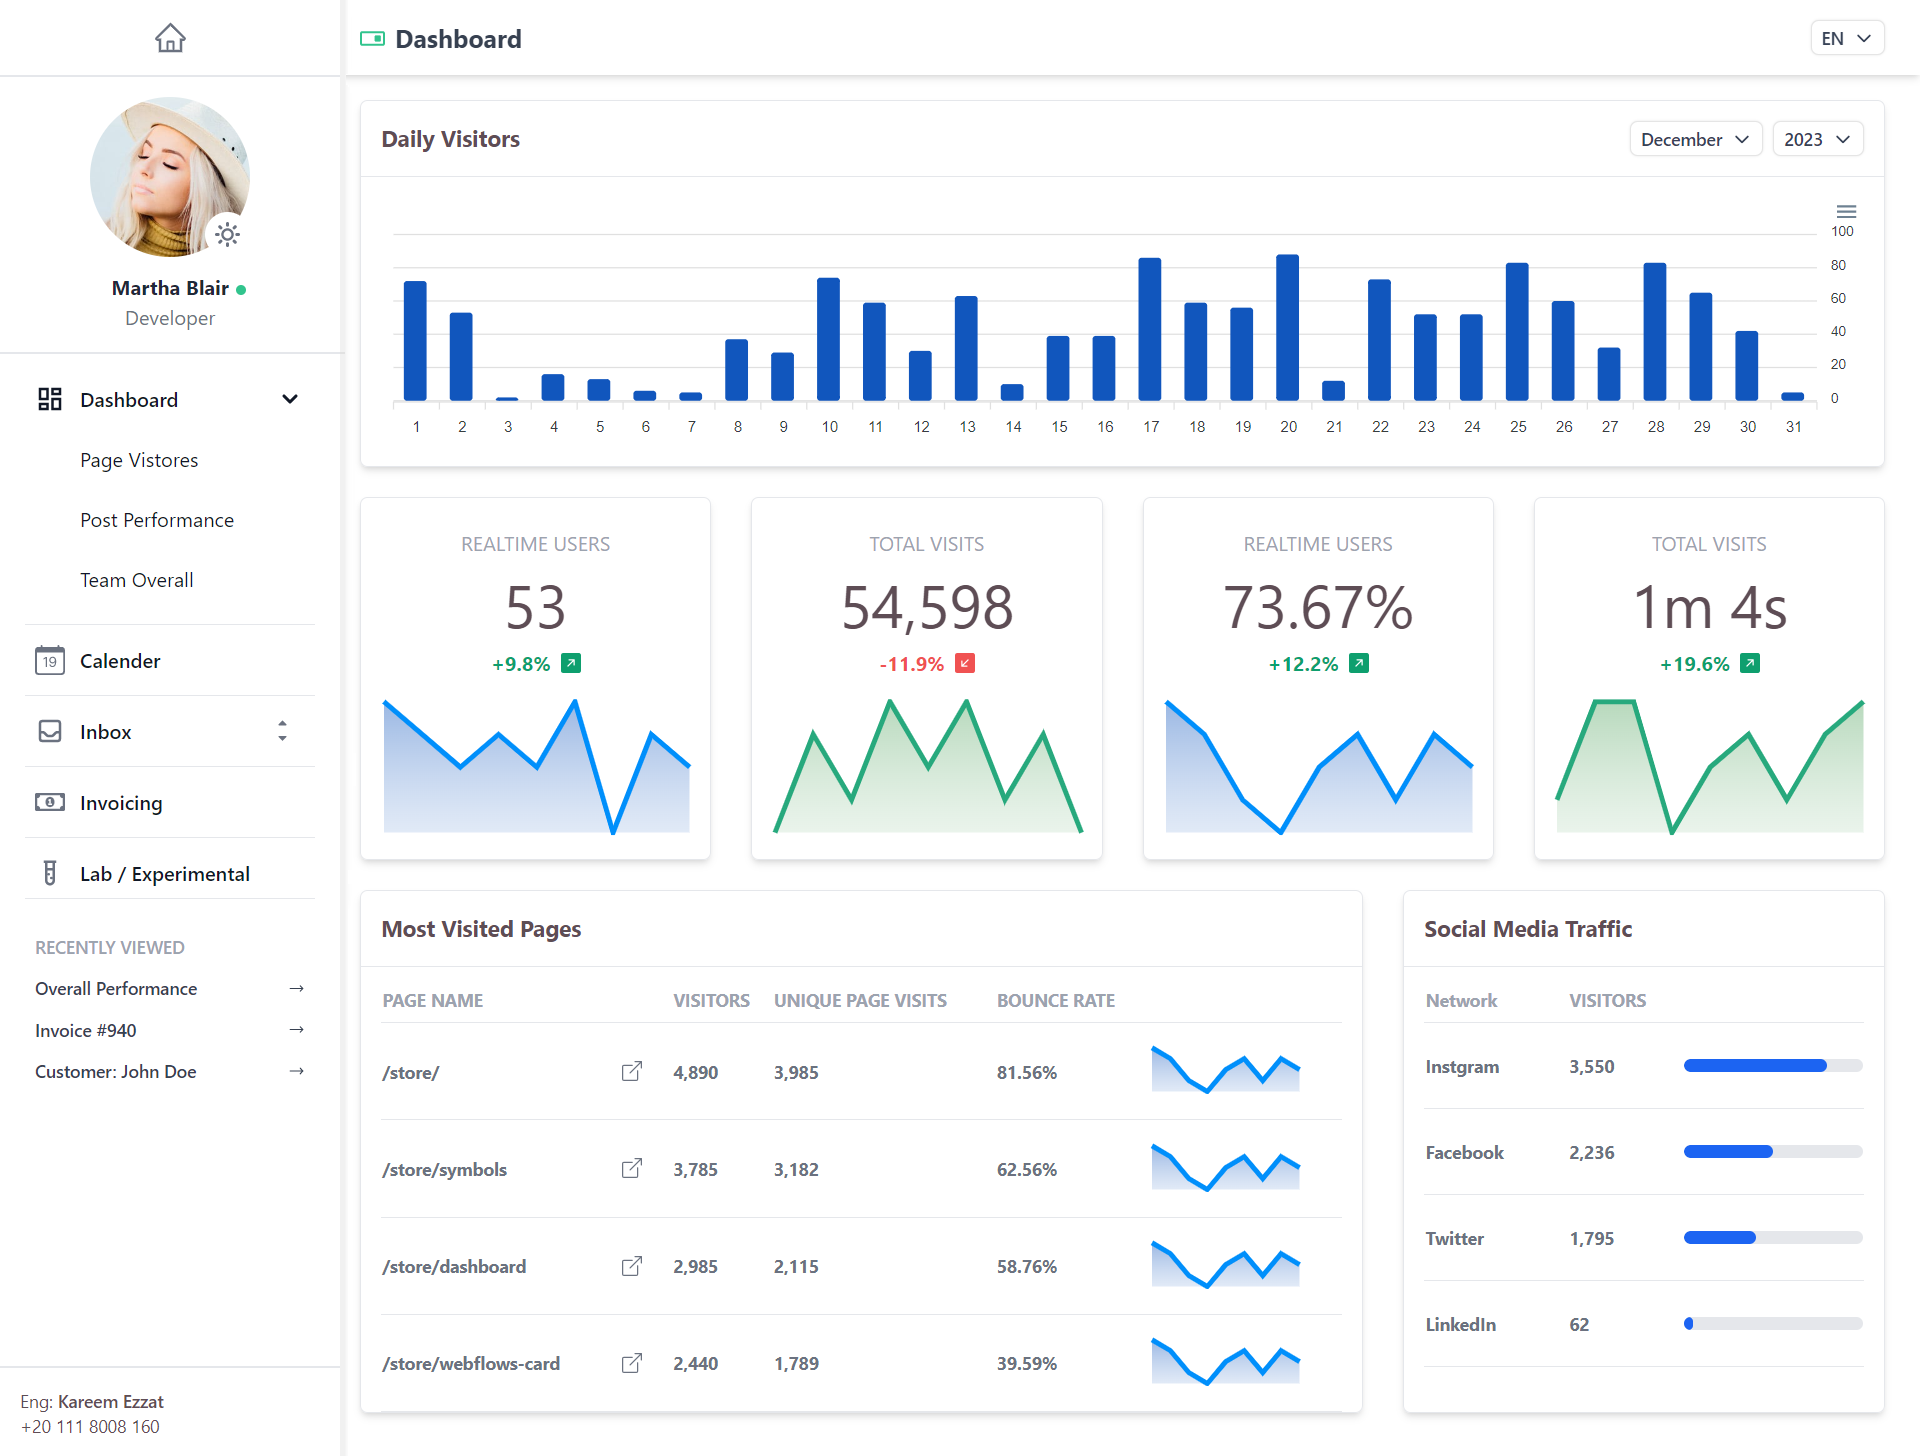Click the /store/dashboard page name
The width and height of the screenshot is (1920, 1456).
(x=454, y=1266)
